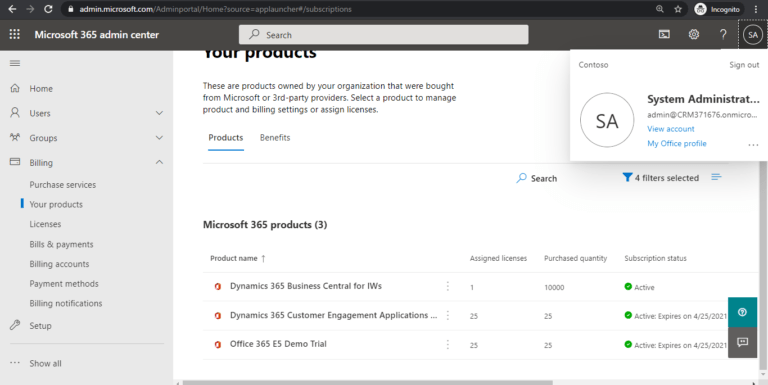Open Billing notifications page
The height and width of the screenshot is (385, 768).
pyautogui.click(x=66, y=303)
